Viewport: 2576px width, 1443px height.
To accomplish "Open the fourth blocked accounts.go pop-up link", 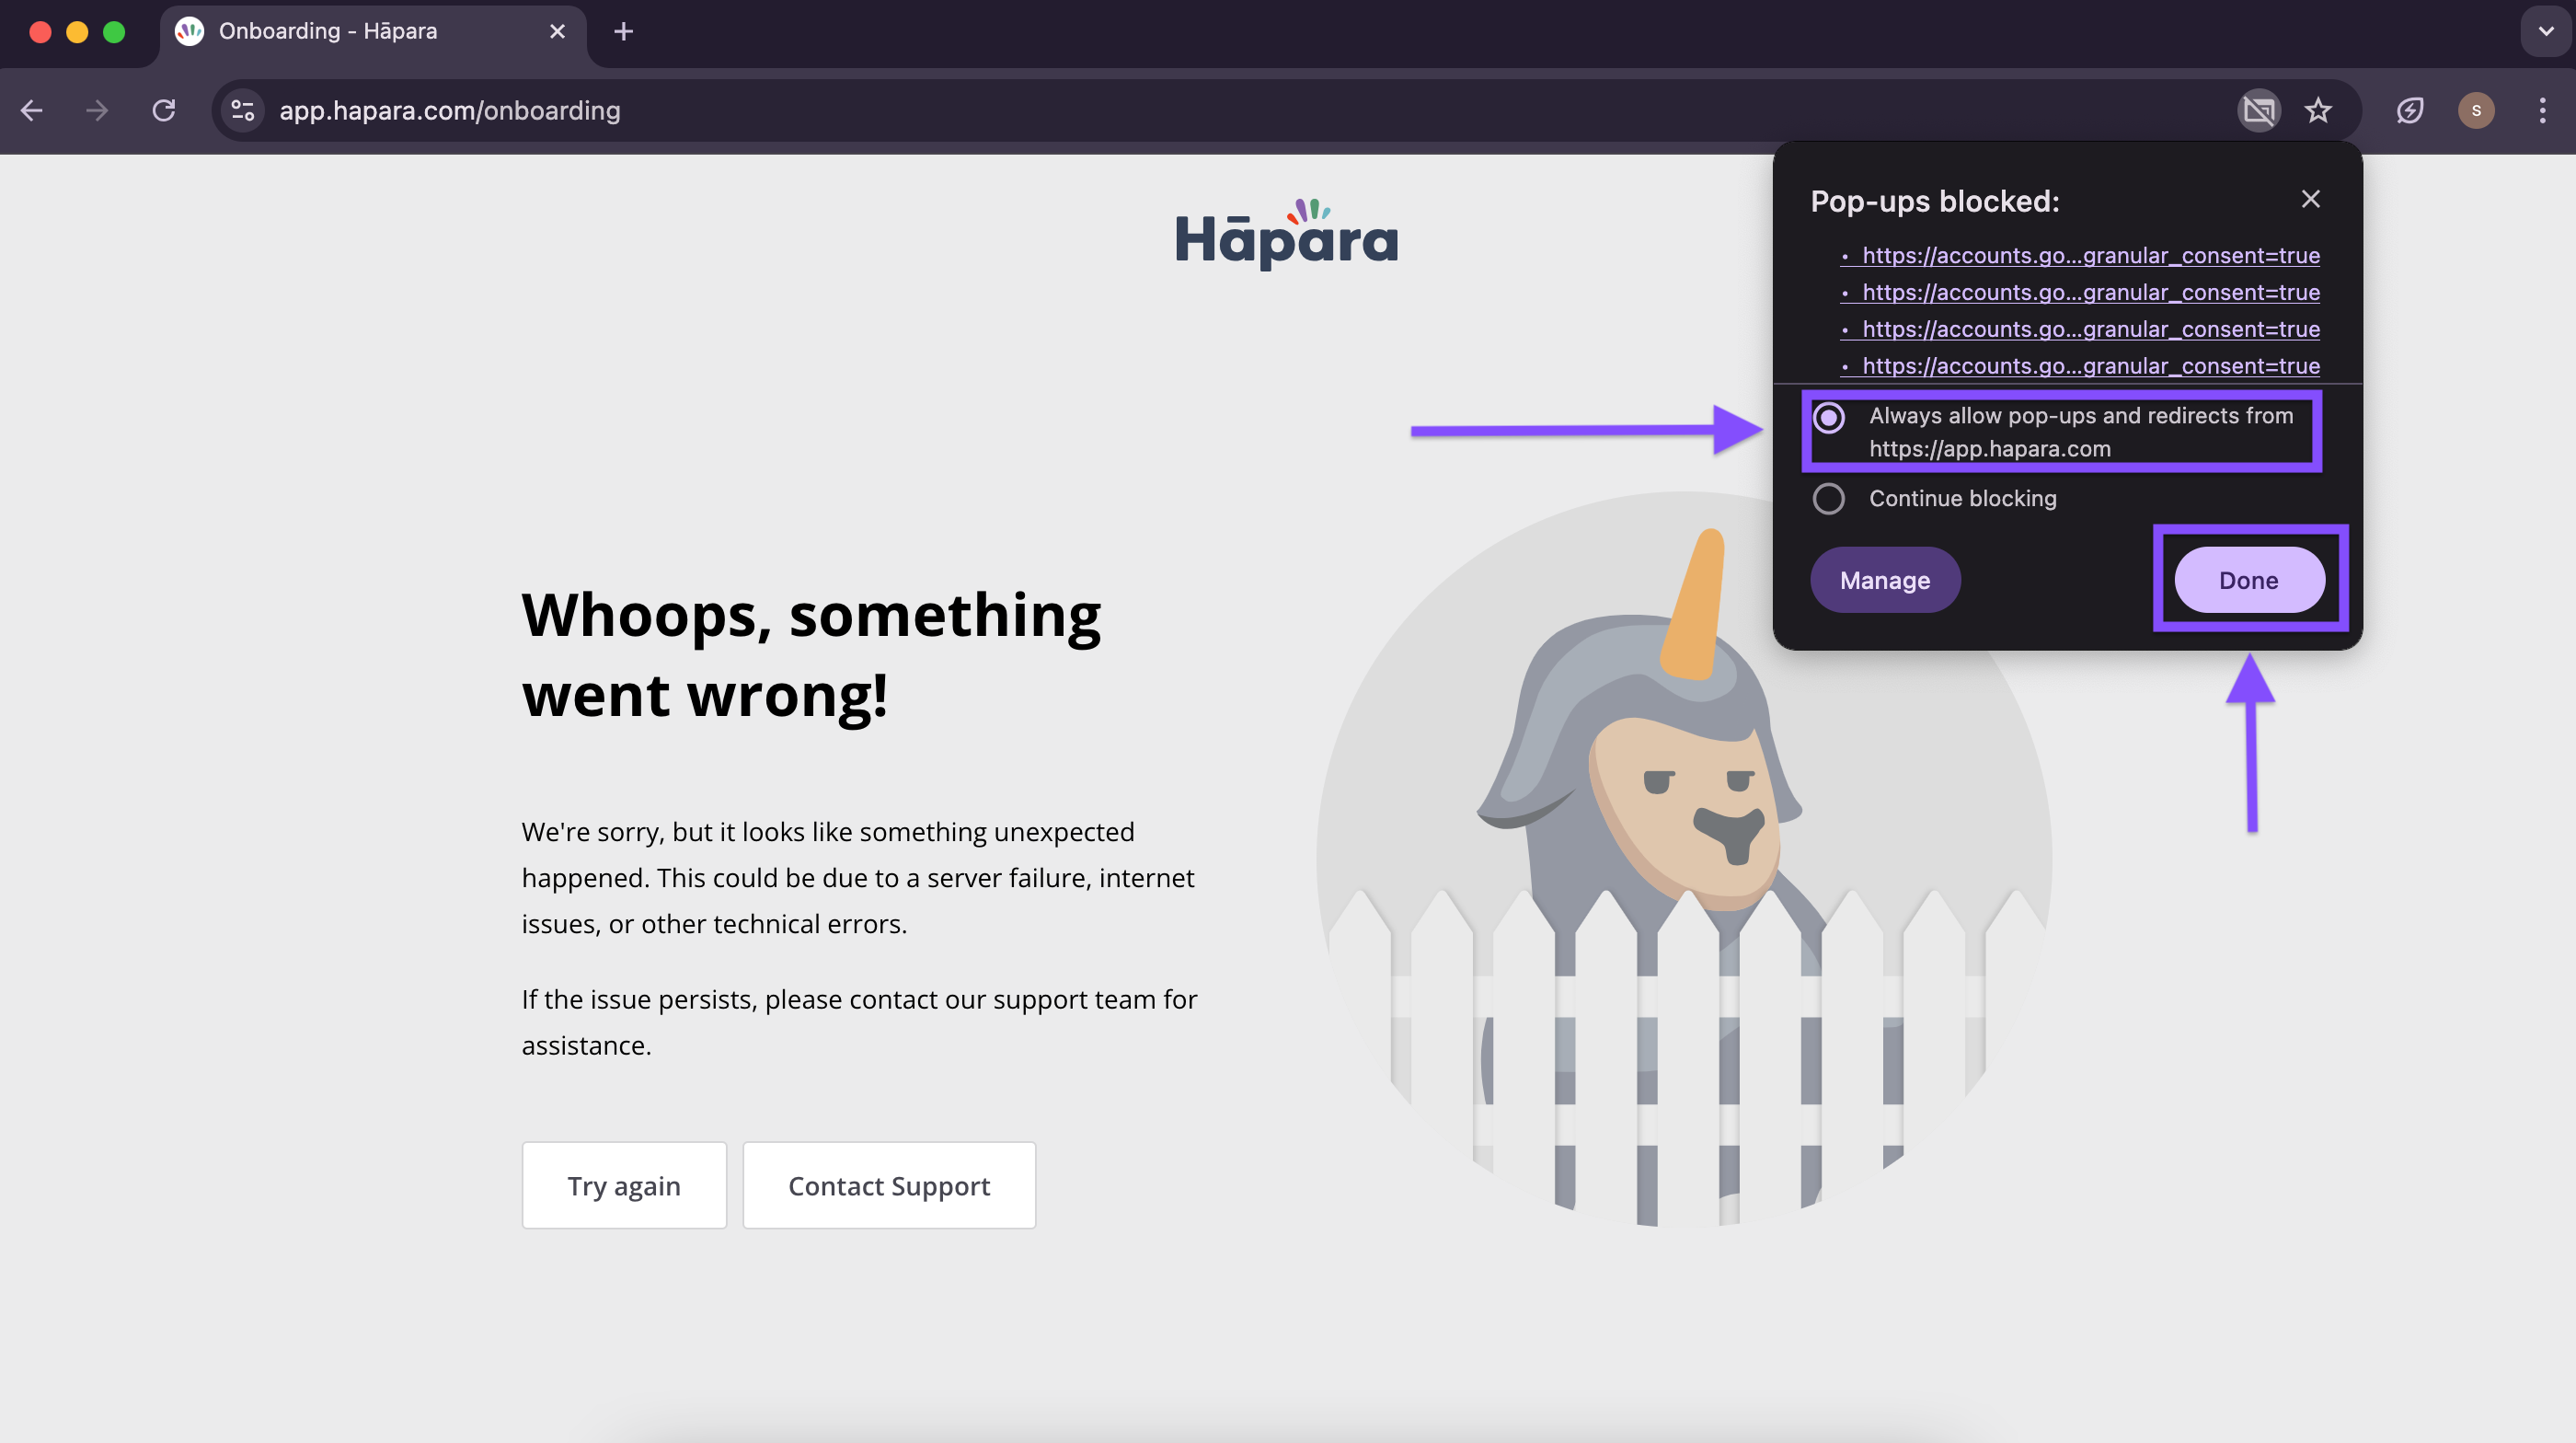I will click(x=2090, y=366).
